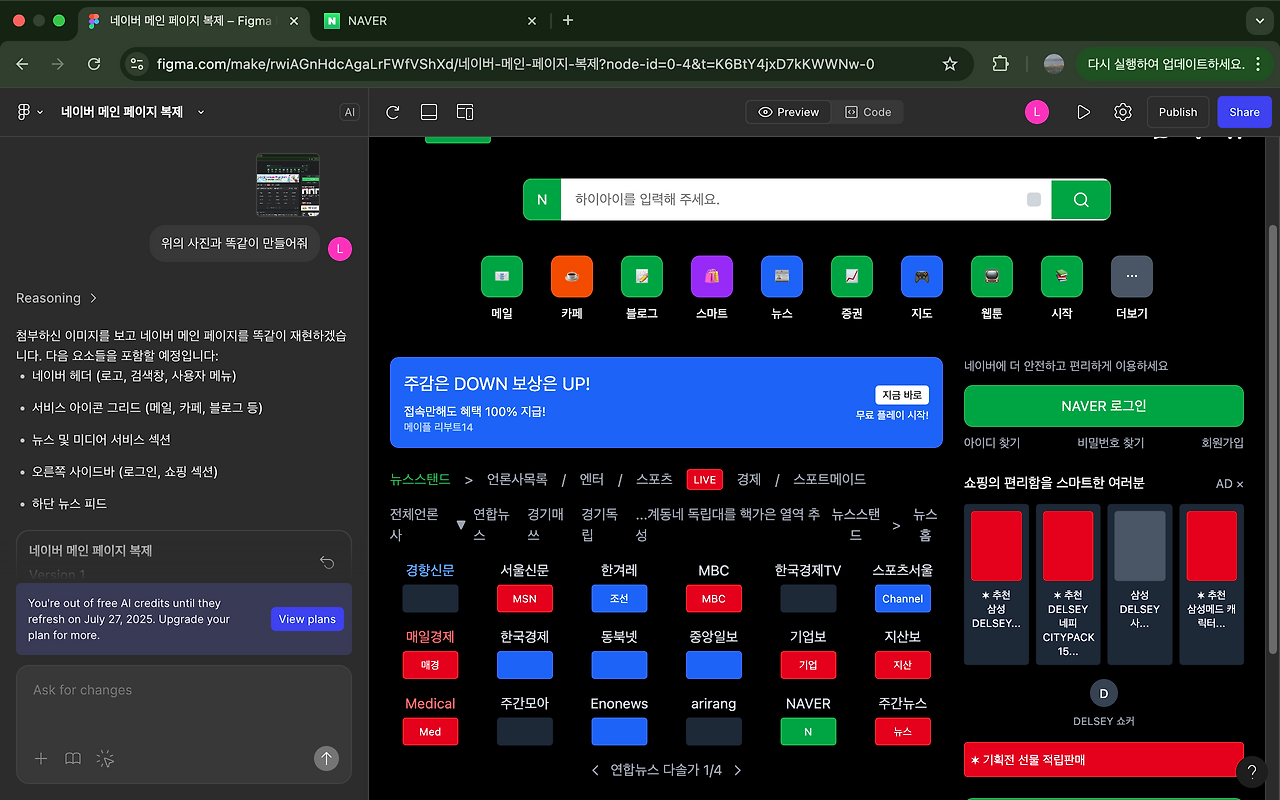Open the 블로그 service icon
The width and height of the screenshot is (1280, 800).
642,277
